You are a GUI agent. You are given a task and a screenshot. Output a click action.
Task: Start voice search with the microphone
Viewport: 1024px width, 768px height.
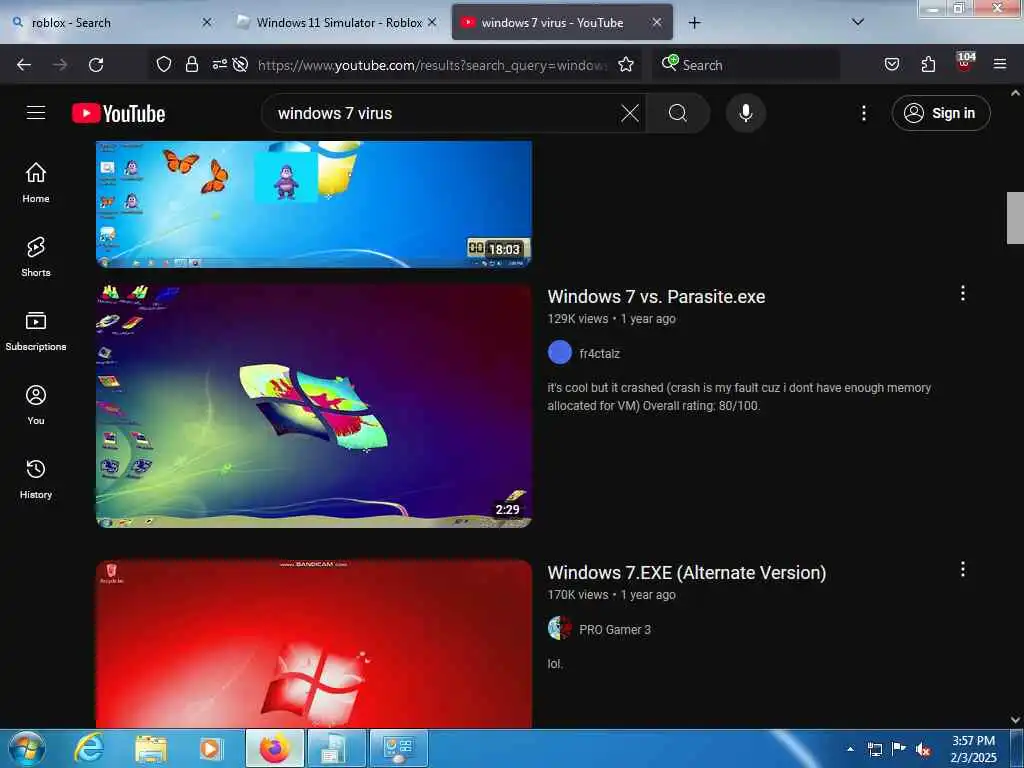[746, 114]
